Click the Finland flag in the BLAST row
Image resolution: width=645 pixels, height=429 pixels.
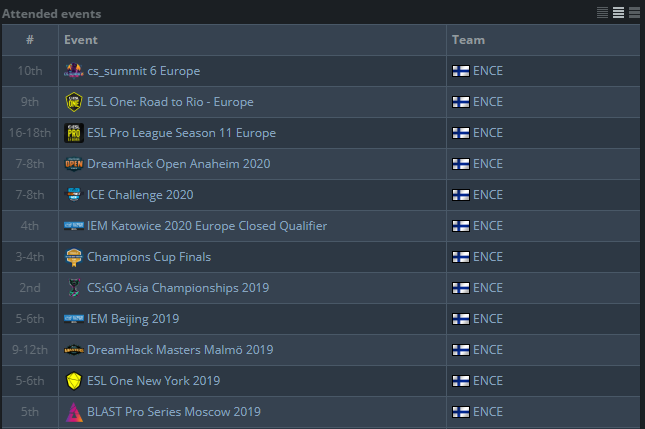[x=461, y=412]
